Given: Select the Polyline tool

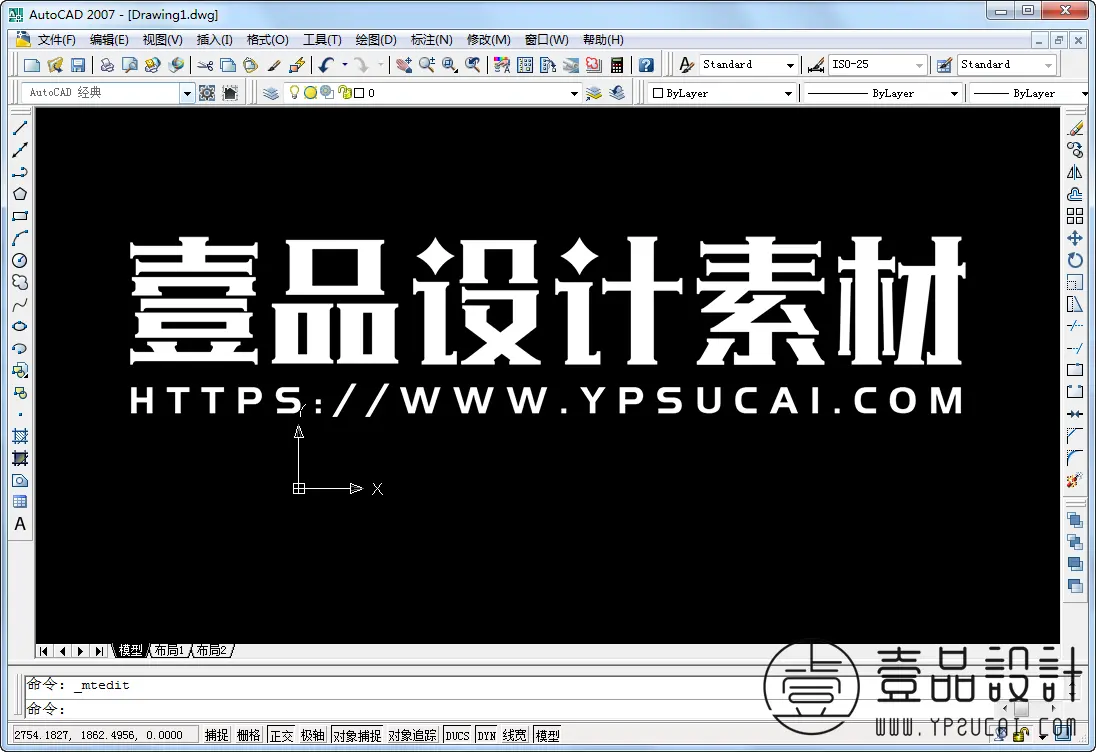Looking at the screenshot, I should pyautogui.click(x=20, y=172).
